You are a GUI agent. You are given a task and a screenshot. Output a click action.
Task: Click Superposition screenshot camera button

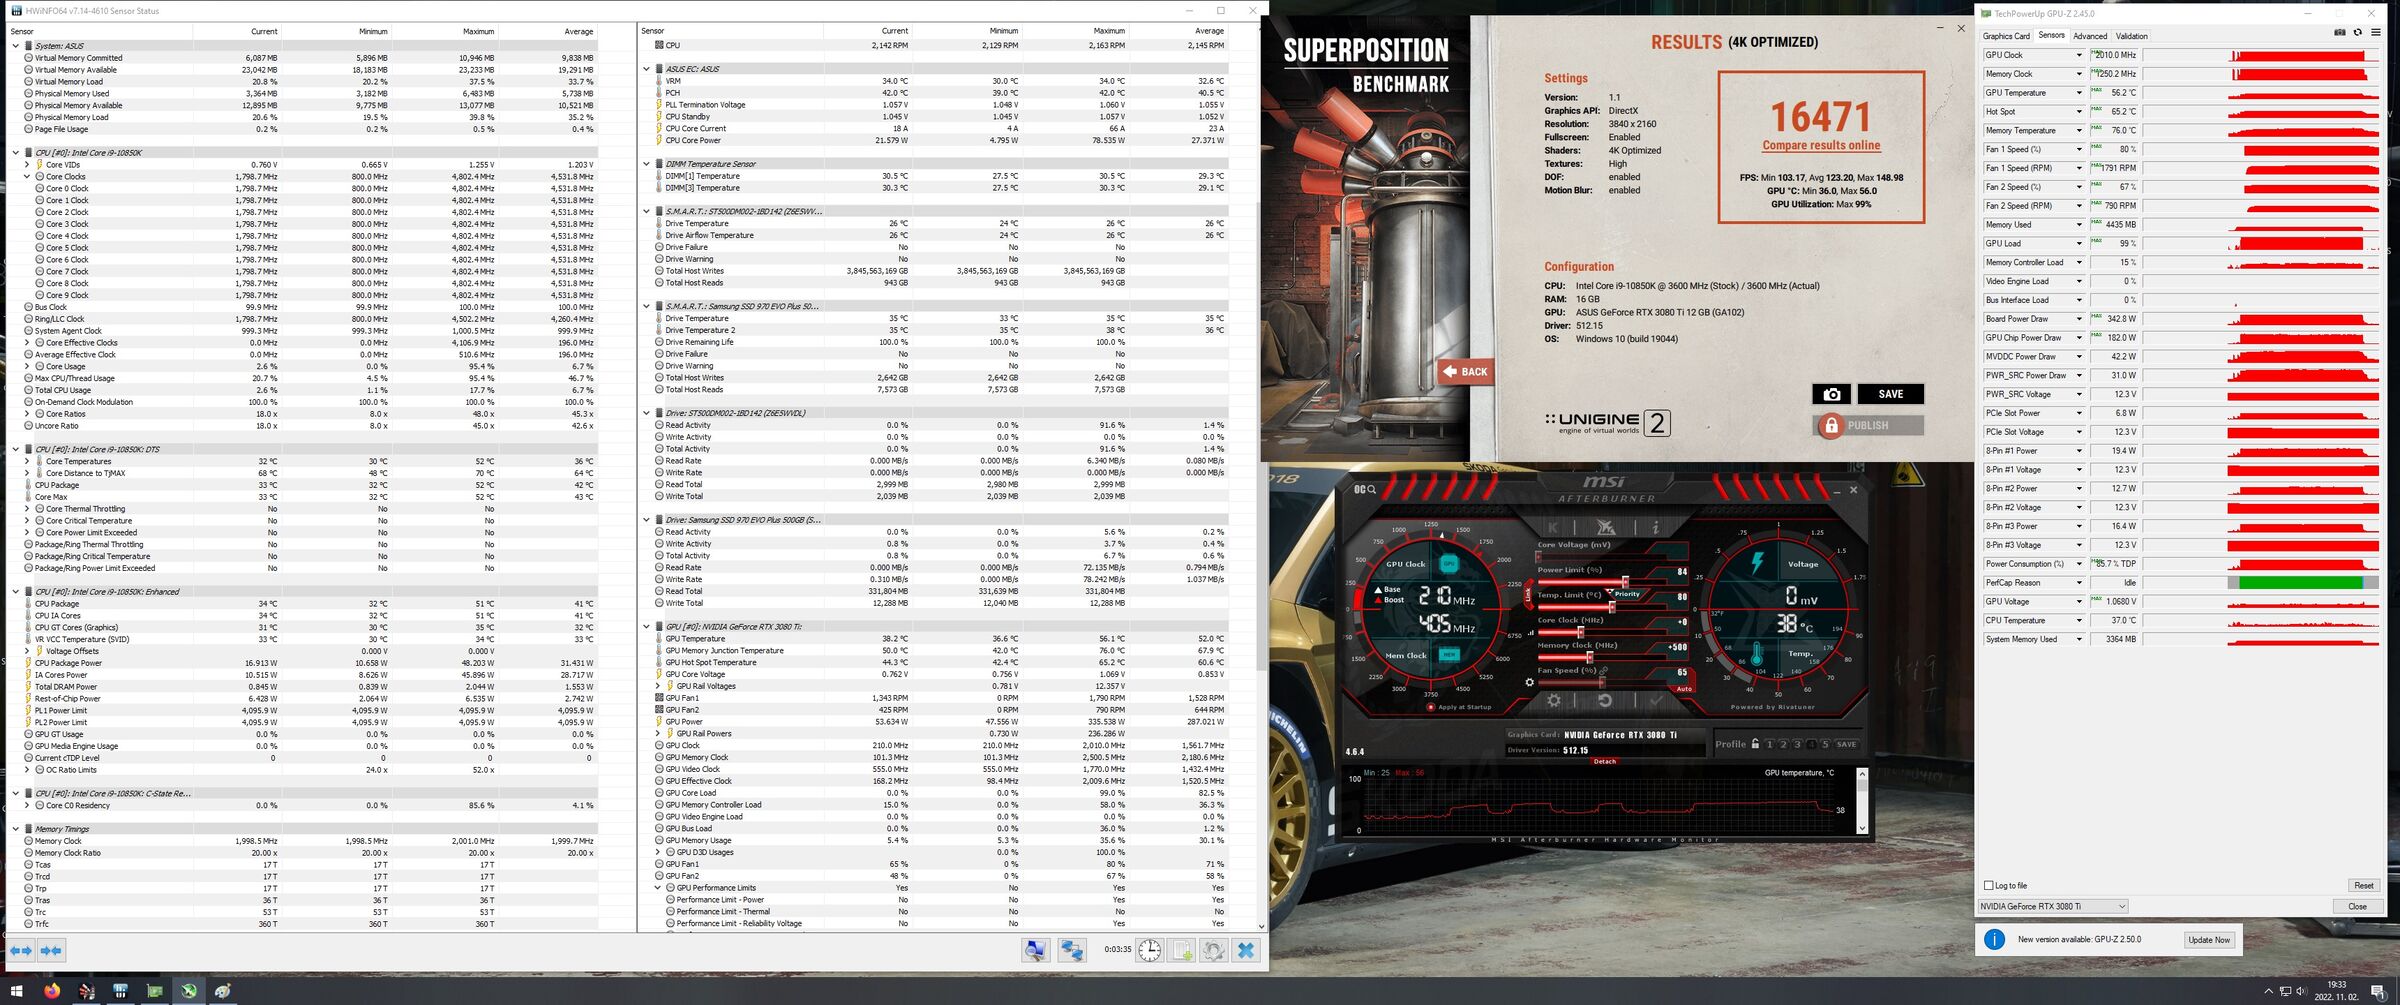[1832, 394]
